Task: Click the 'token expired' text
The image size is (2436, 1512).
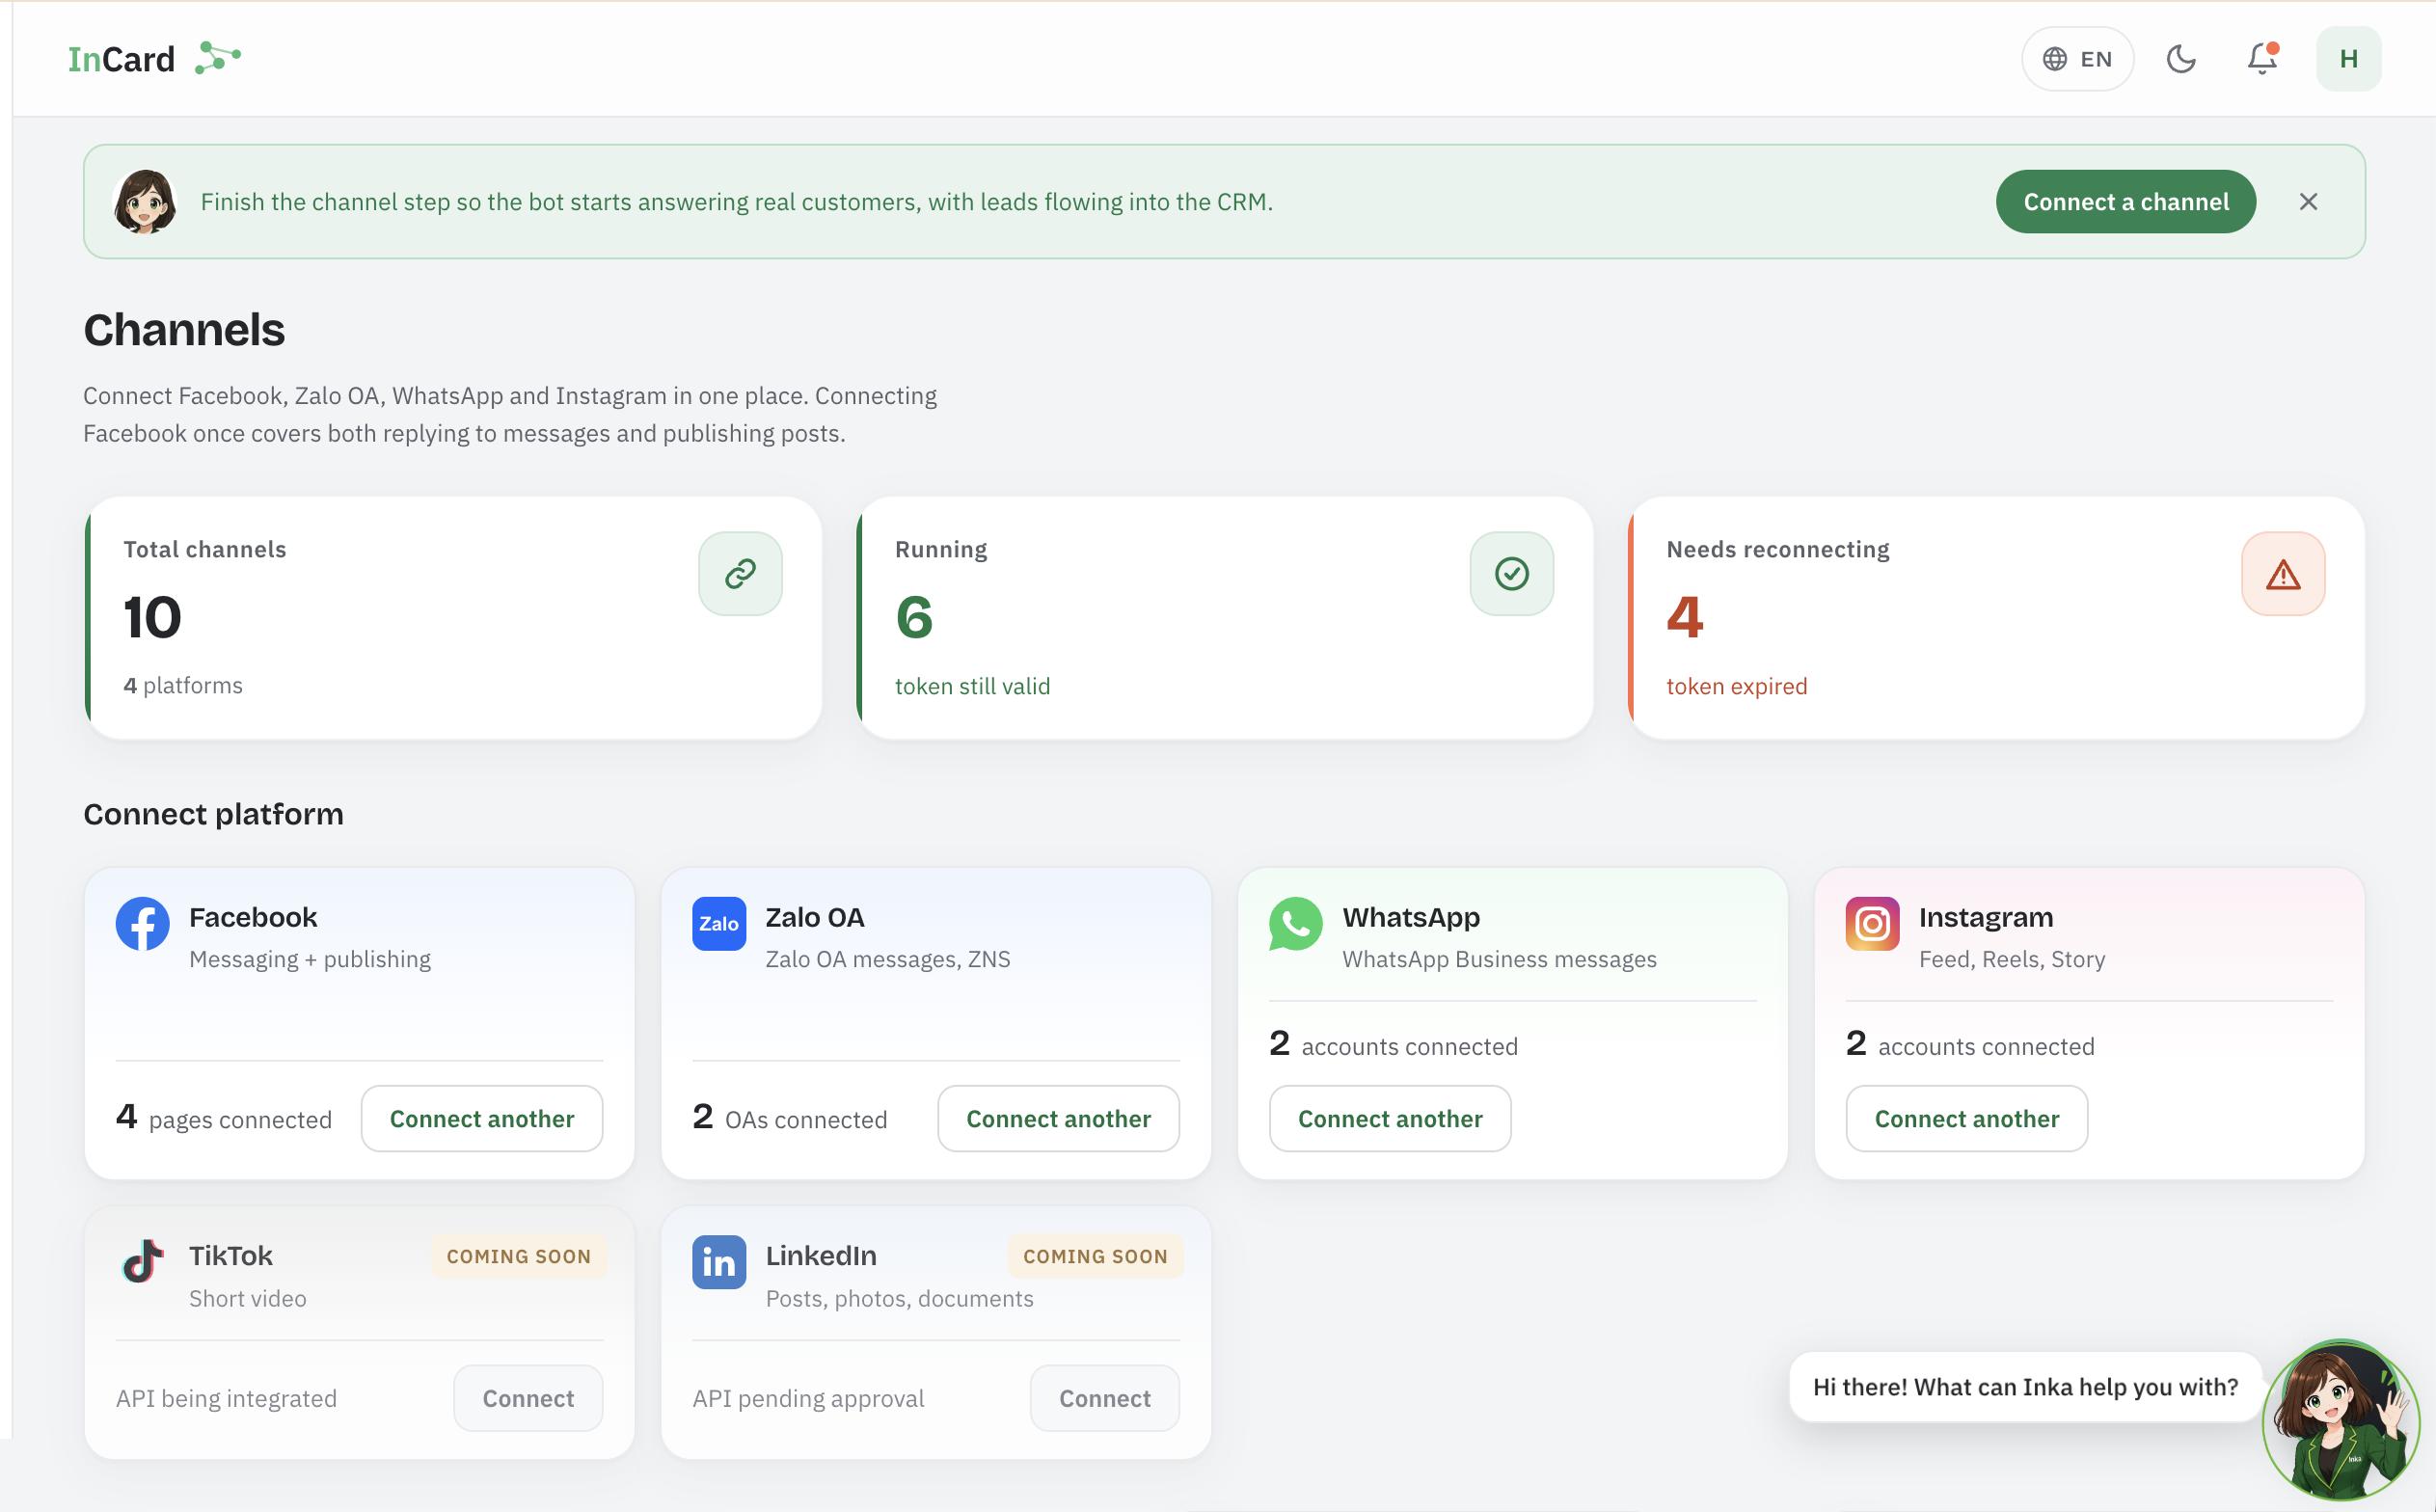Action: [x=1736, y=686]
